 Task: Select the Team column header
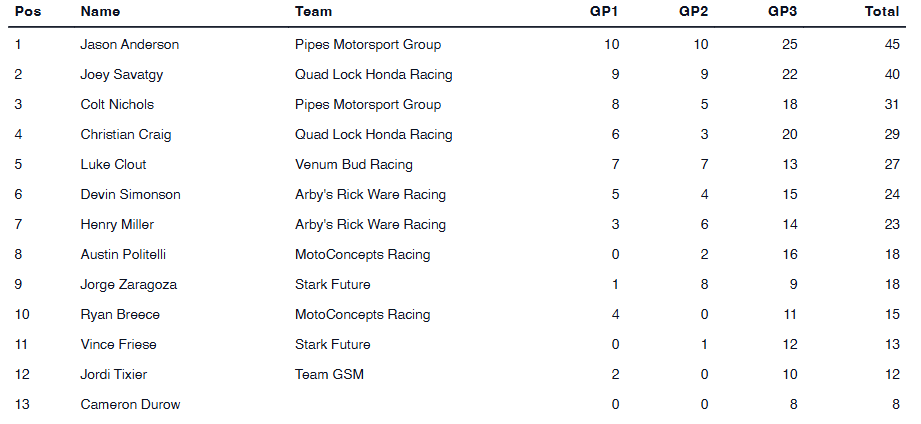point(313,12)
